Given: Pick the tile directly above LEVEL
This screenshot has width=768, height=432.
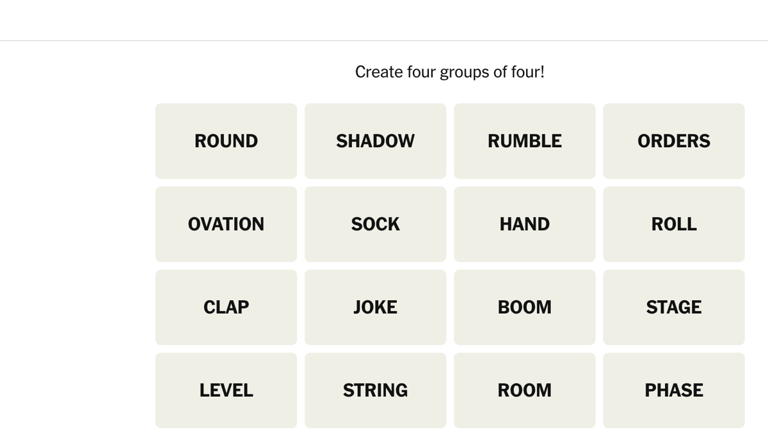Looking at the screenshot, I should [226, 307].
